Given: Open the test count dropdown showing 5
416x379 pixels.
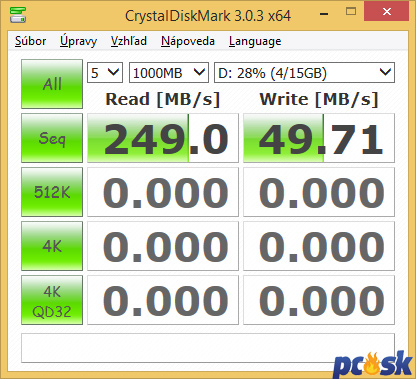Looking at the screenshot, I should click(x=105, y=72).
